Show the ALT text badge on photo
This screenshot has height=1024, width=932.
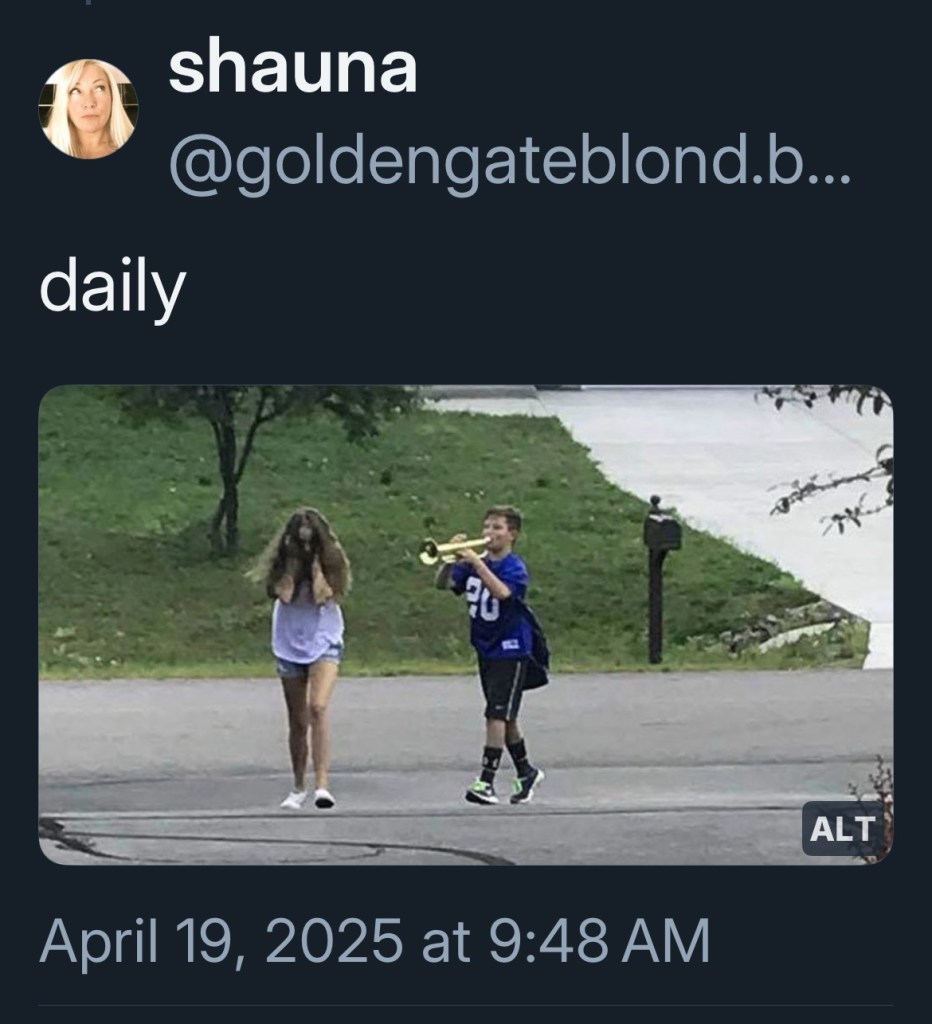842,829
